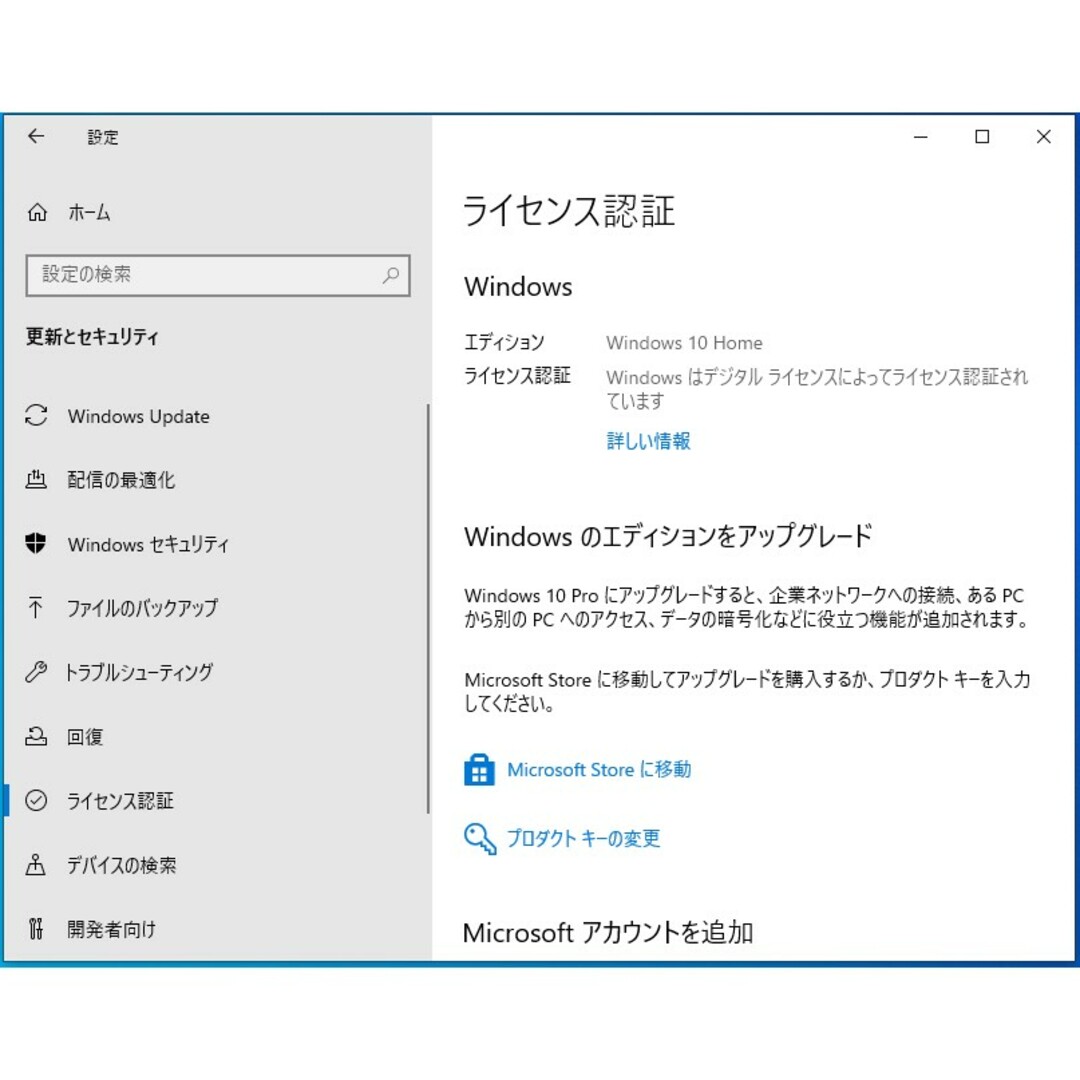The height and width of the screenshot is (1080, 1080).
Task: Minimize the Settings window
Action: click(920, 137)
